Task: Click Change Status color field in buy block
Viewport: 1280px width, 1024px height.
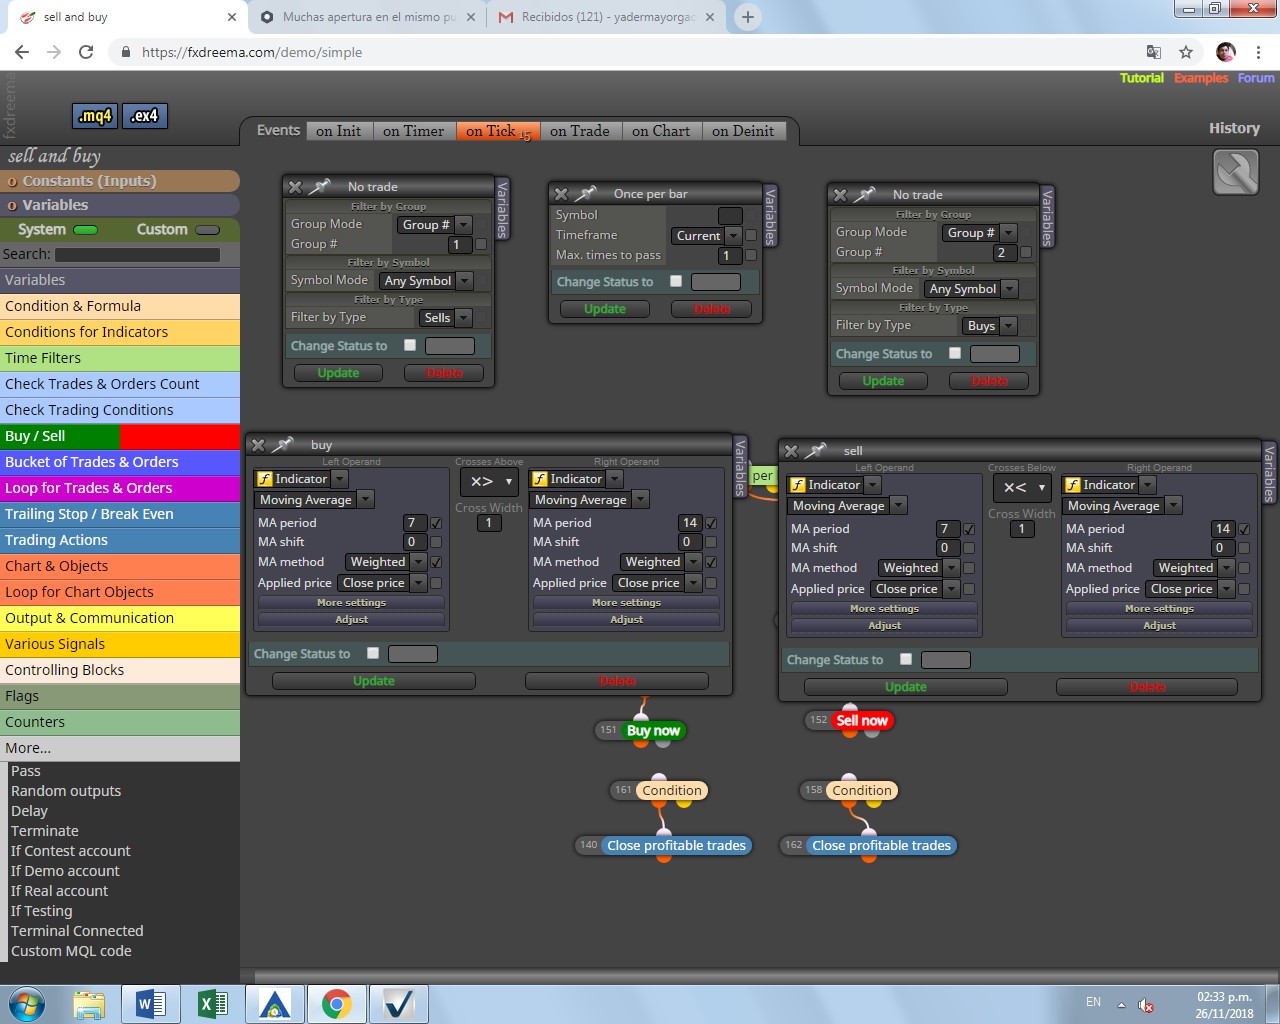Action: [412, 654]
